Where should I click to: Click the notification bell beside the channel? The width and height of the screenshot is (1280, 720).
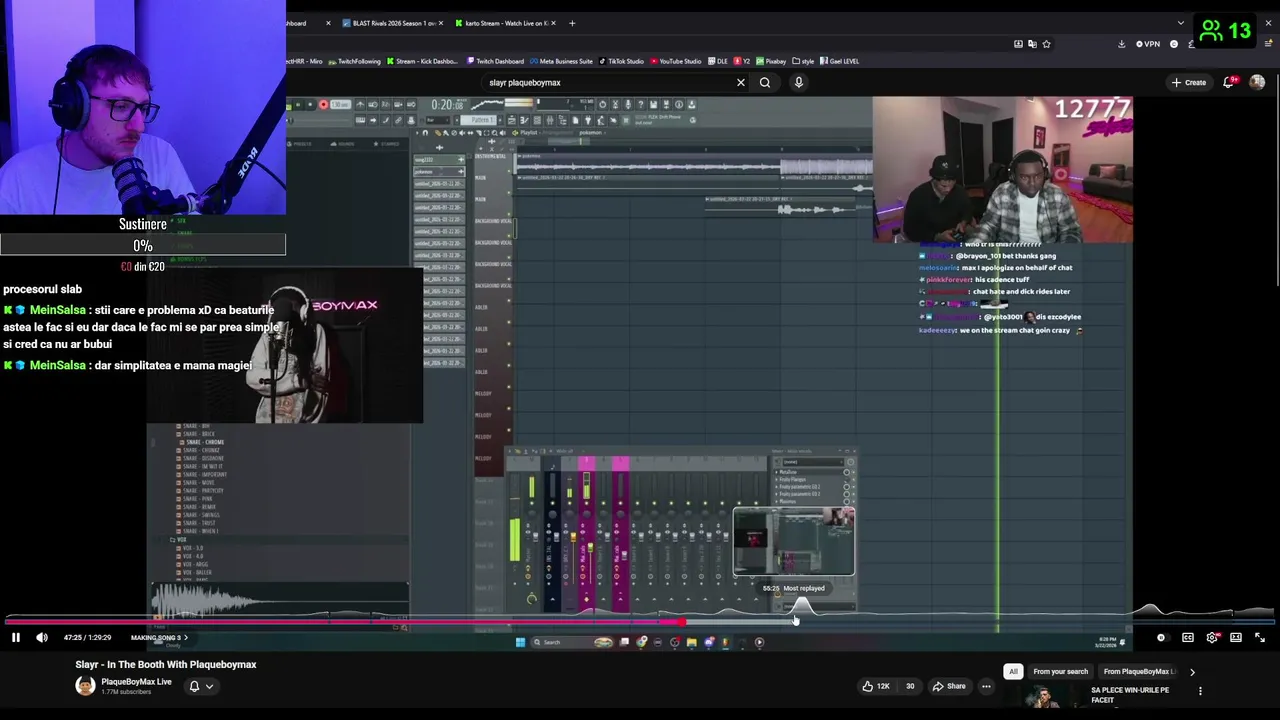194,686
